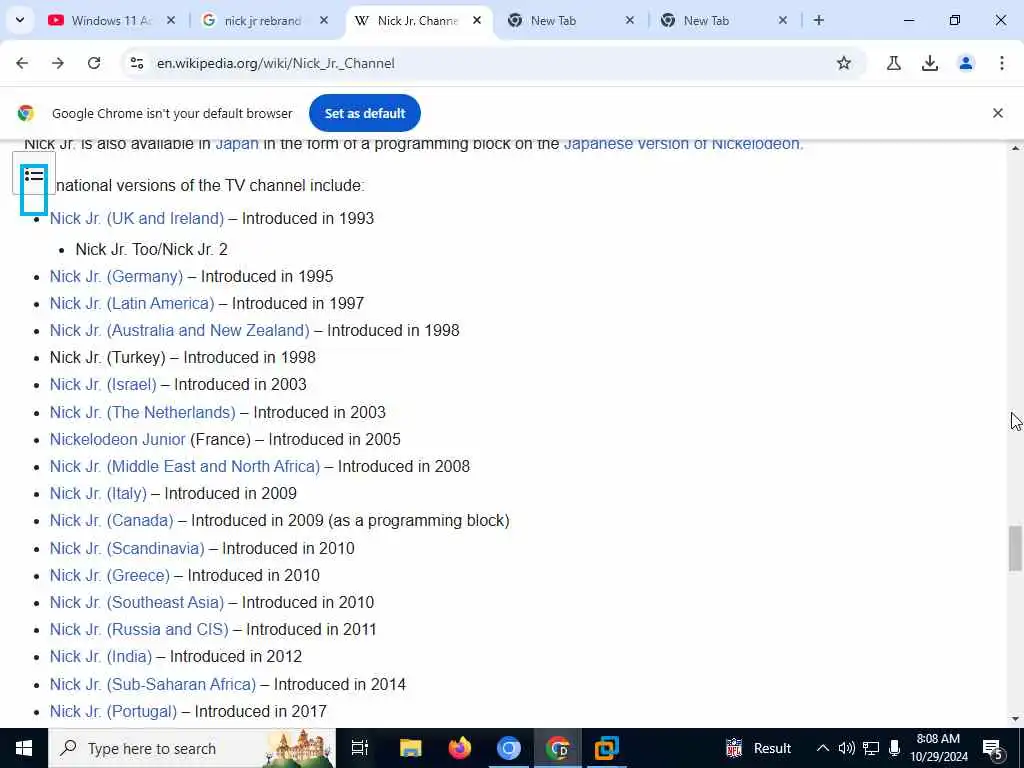Close the Nick Jr. Channel tab
1024x768 pixels.
pyautogui.click(x=477, y=20)
